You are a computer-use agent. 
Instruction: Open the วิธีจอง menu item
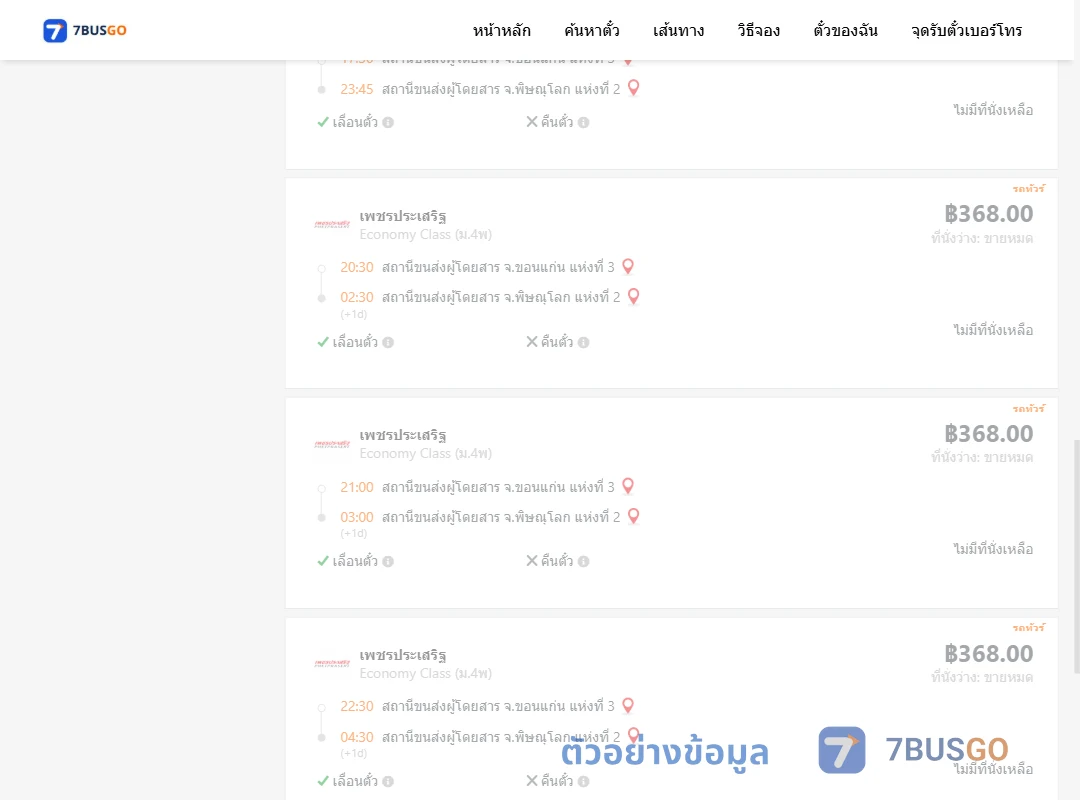coord(758,30)
